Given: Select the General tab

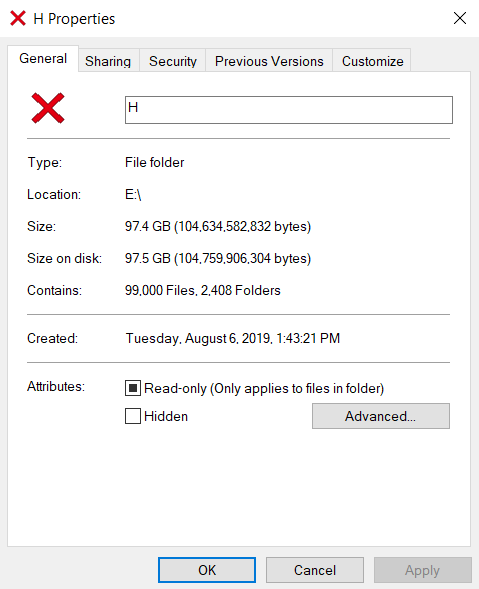Looking at the screenshot, I should point(43,59).
